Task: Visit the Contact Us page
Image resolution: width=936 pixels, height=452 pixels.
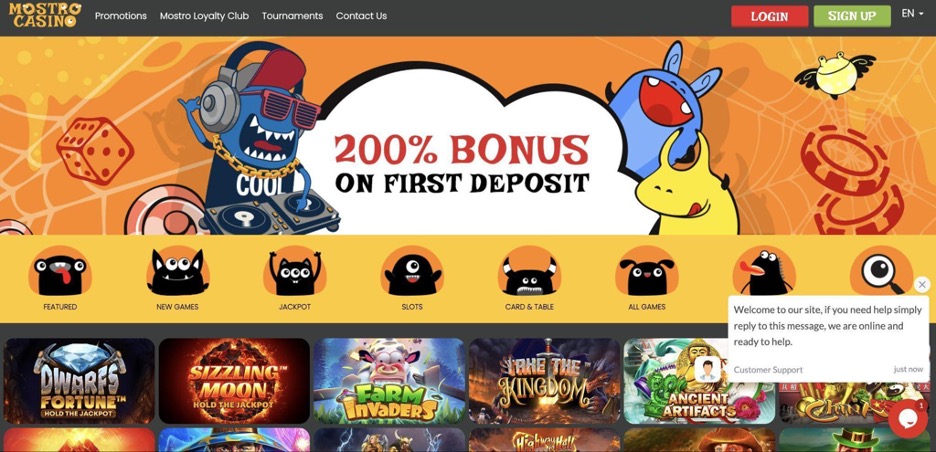Action: [361, 16]
